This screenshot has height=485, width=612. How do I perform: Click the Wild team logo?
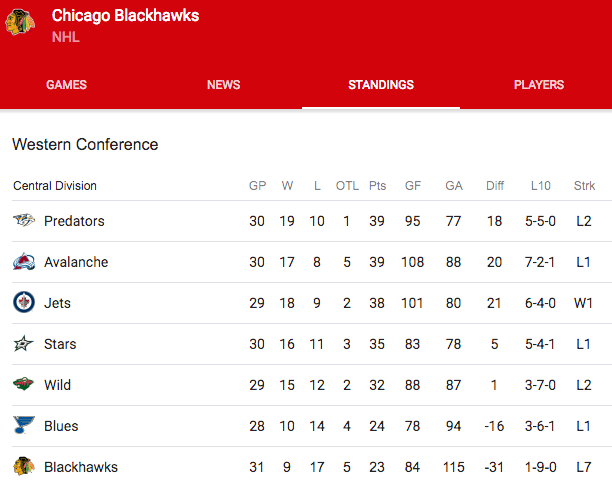(x=24, y=385)
